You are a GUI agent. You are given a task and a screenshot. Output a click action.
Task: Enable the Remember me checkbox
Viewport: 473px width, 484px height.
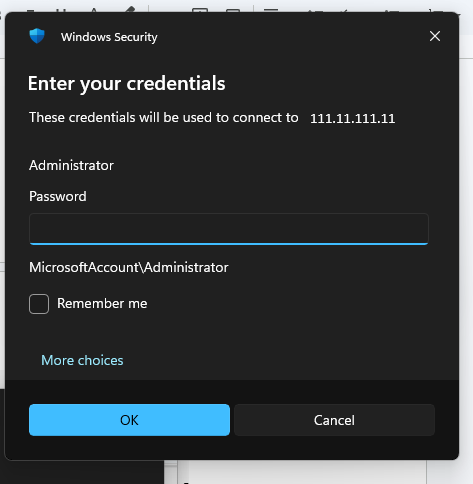[x=39, y=304]
